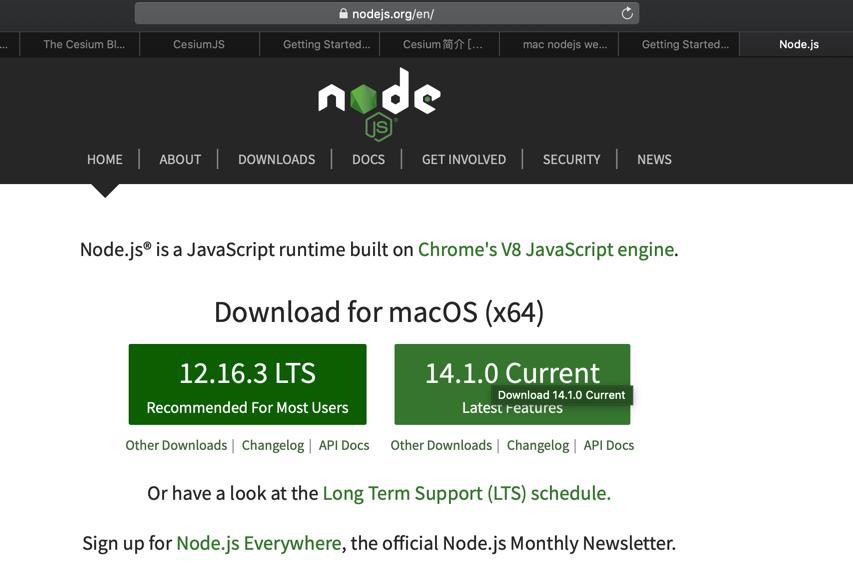This screenshot has width=853, height=564.
Task: Open Other Downloads under 14.1.0 Current
Action: (x=441, y=445)
